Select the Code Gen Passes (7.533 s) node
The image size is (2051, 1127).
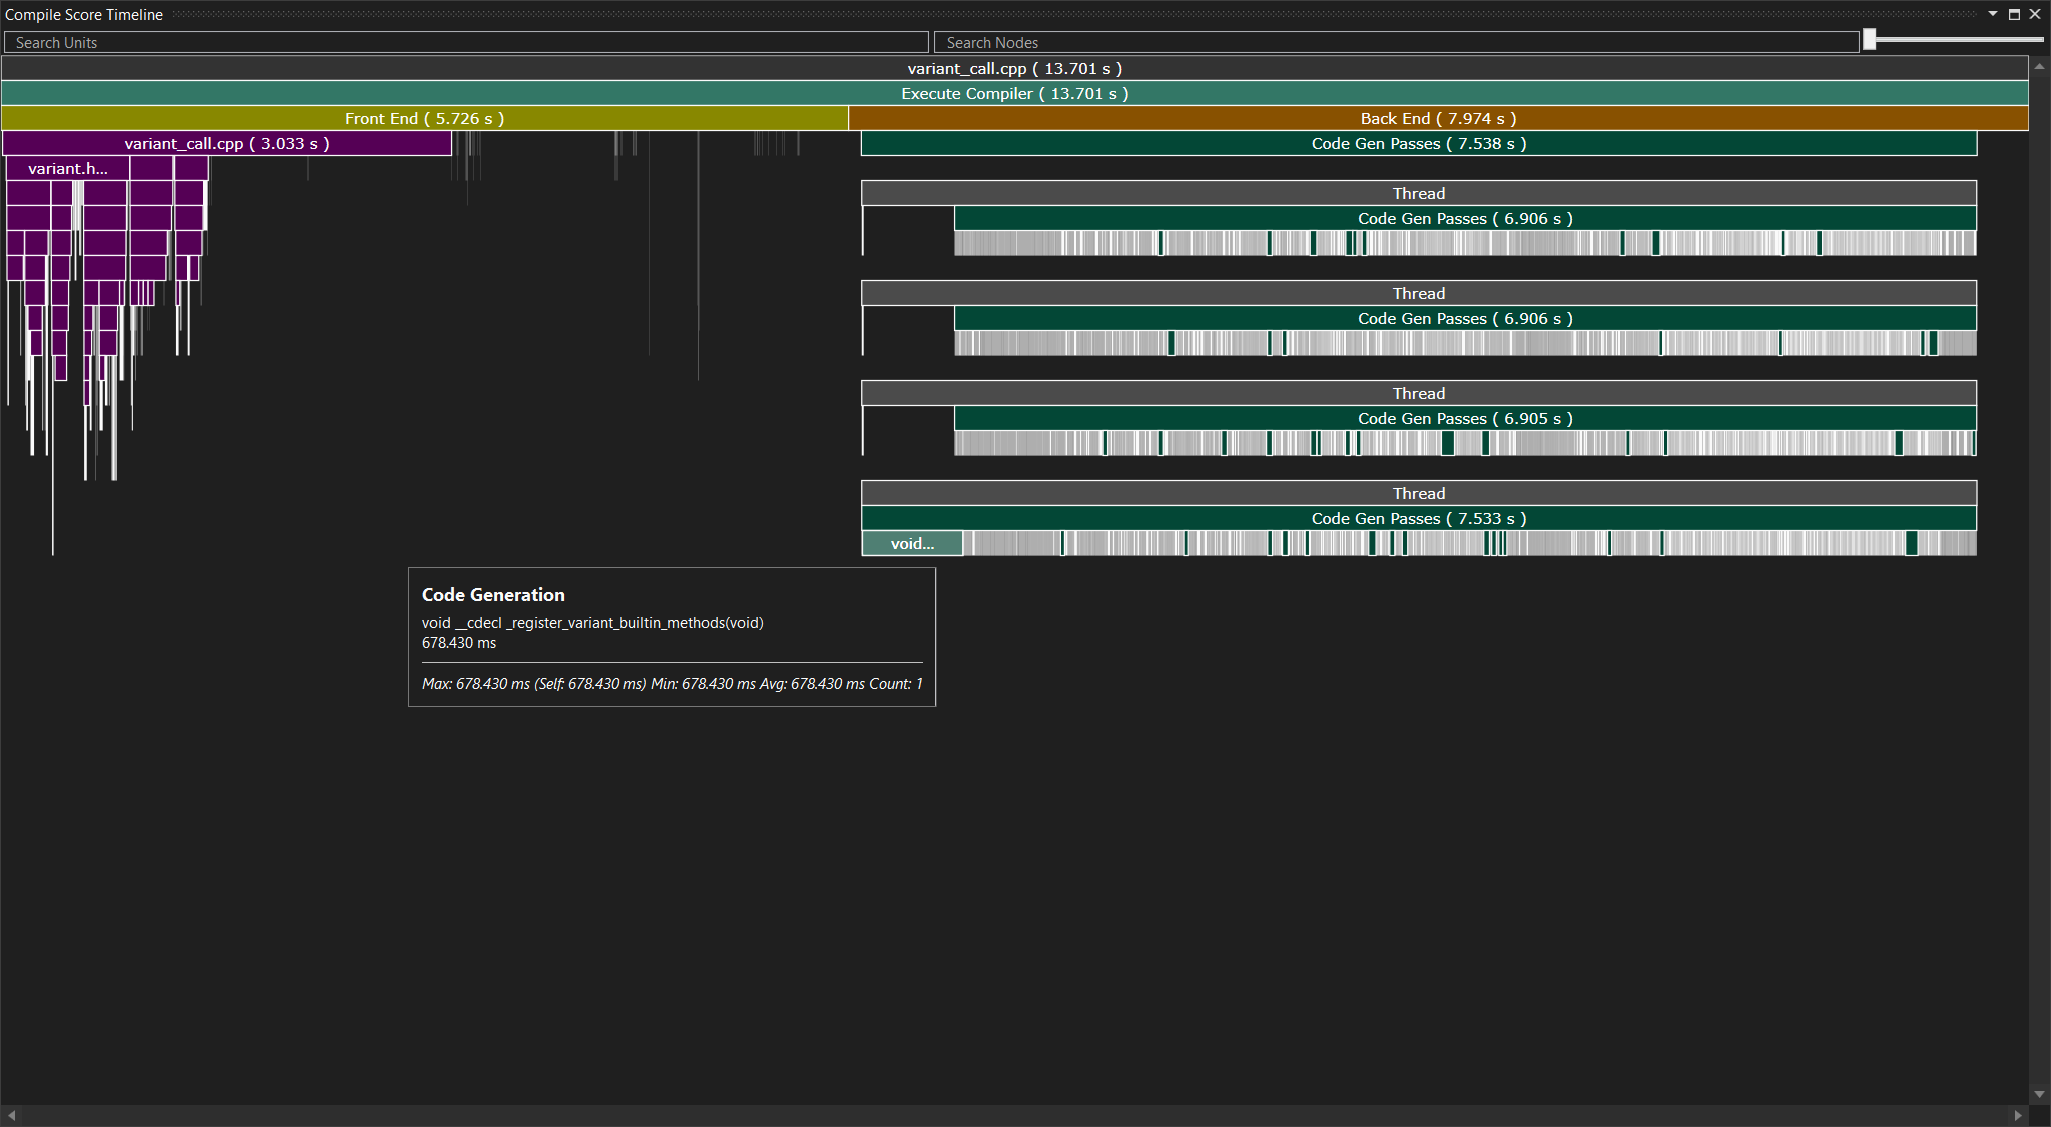coord(1419,518)
